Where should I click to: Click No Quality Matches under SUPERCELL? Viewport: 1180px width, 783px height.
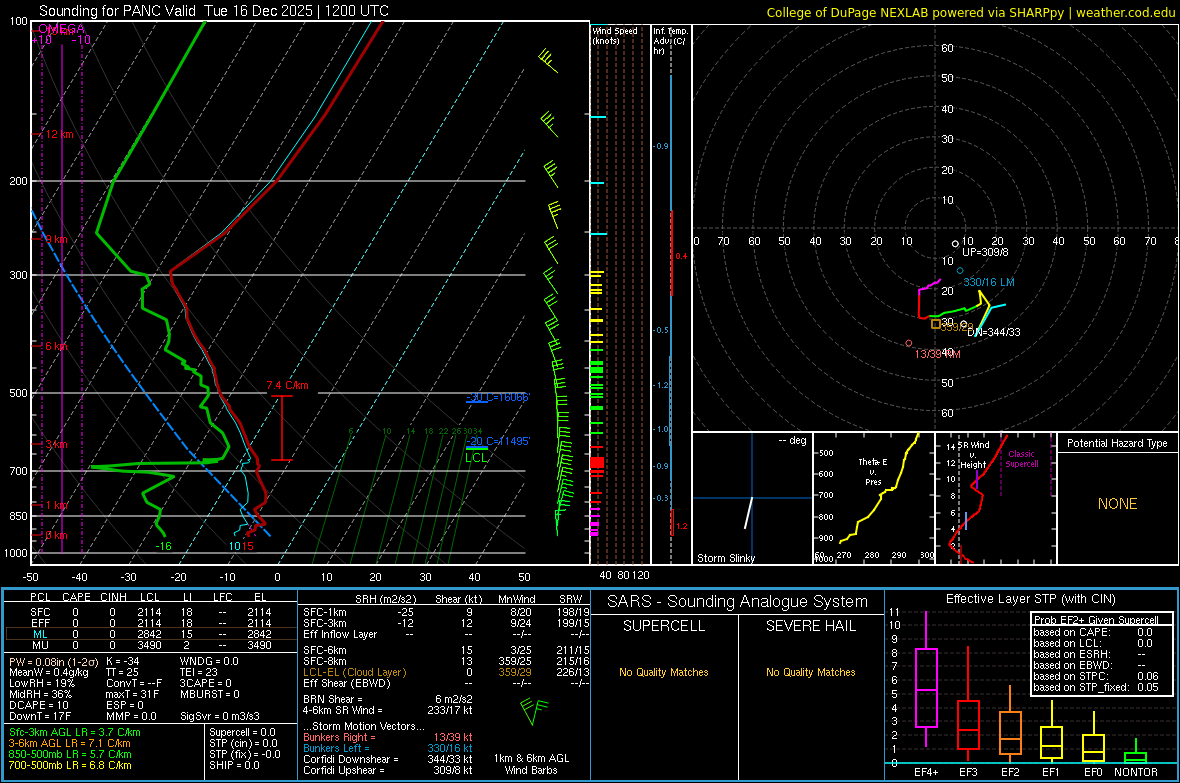(x=664, y=672)
